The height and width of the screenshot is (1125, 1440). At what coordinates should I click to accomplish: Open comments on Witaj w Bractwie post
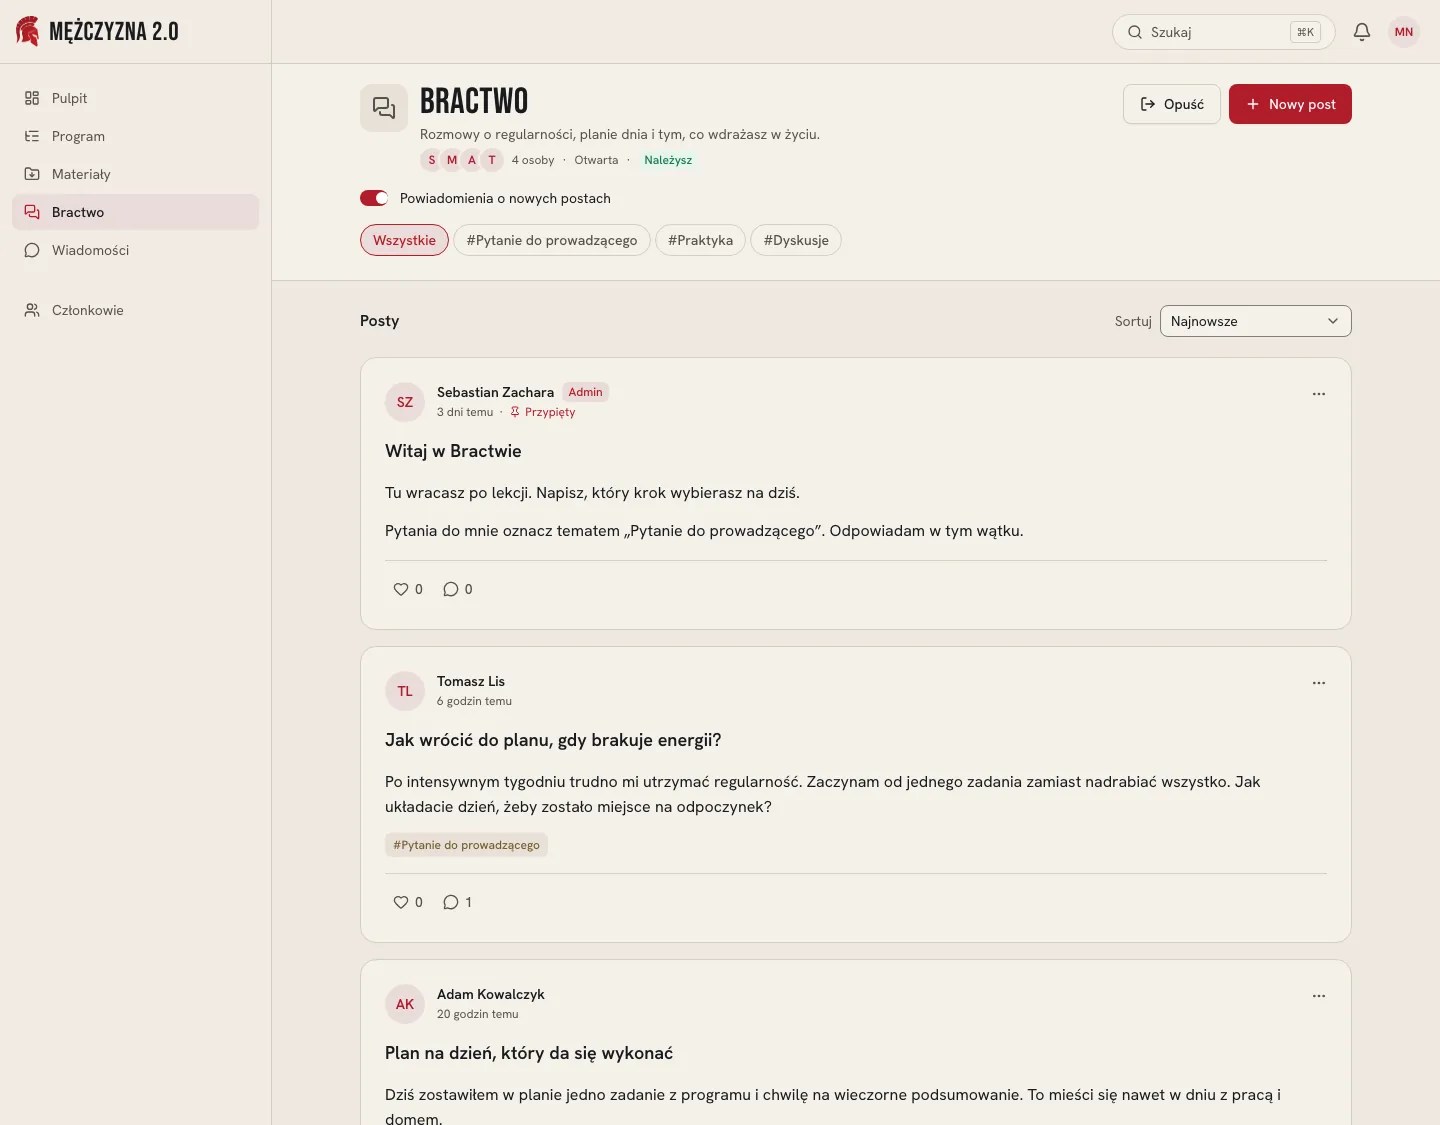(458, 589)
